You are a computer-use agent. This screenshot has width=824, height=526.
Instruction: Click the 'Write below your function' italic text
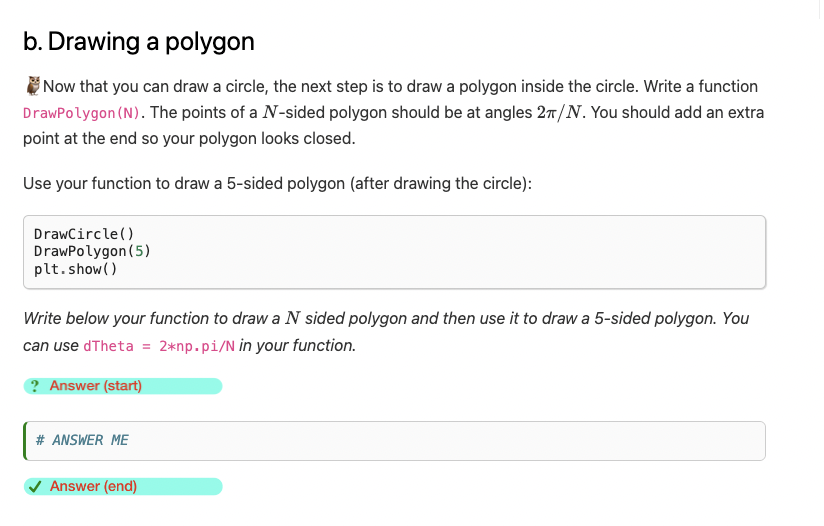386,332
